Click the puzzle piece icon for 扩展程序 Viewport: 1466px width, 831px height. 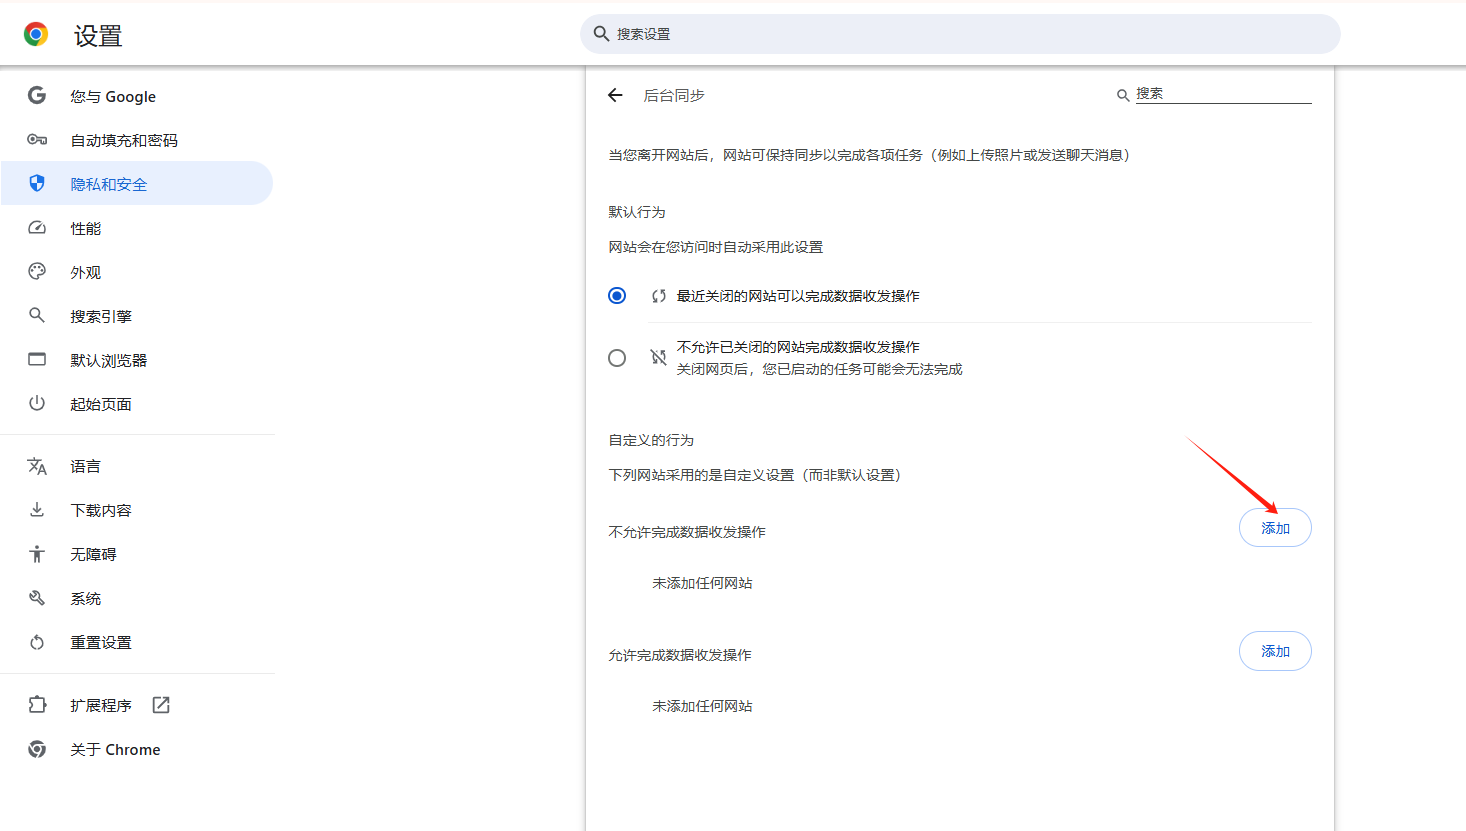pyautogui.click(x=37, y=705)
